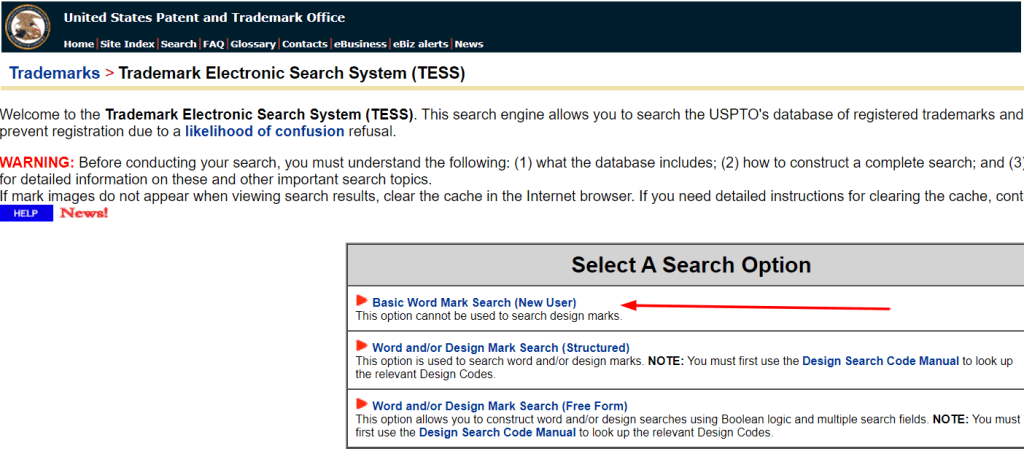Click the USPTO eagle seal logo
Screen dimensions: 1024x451
(27, 26)
